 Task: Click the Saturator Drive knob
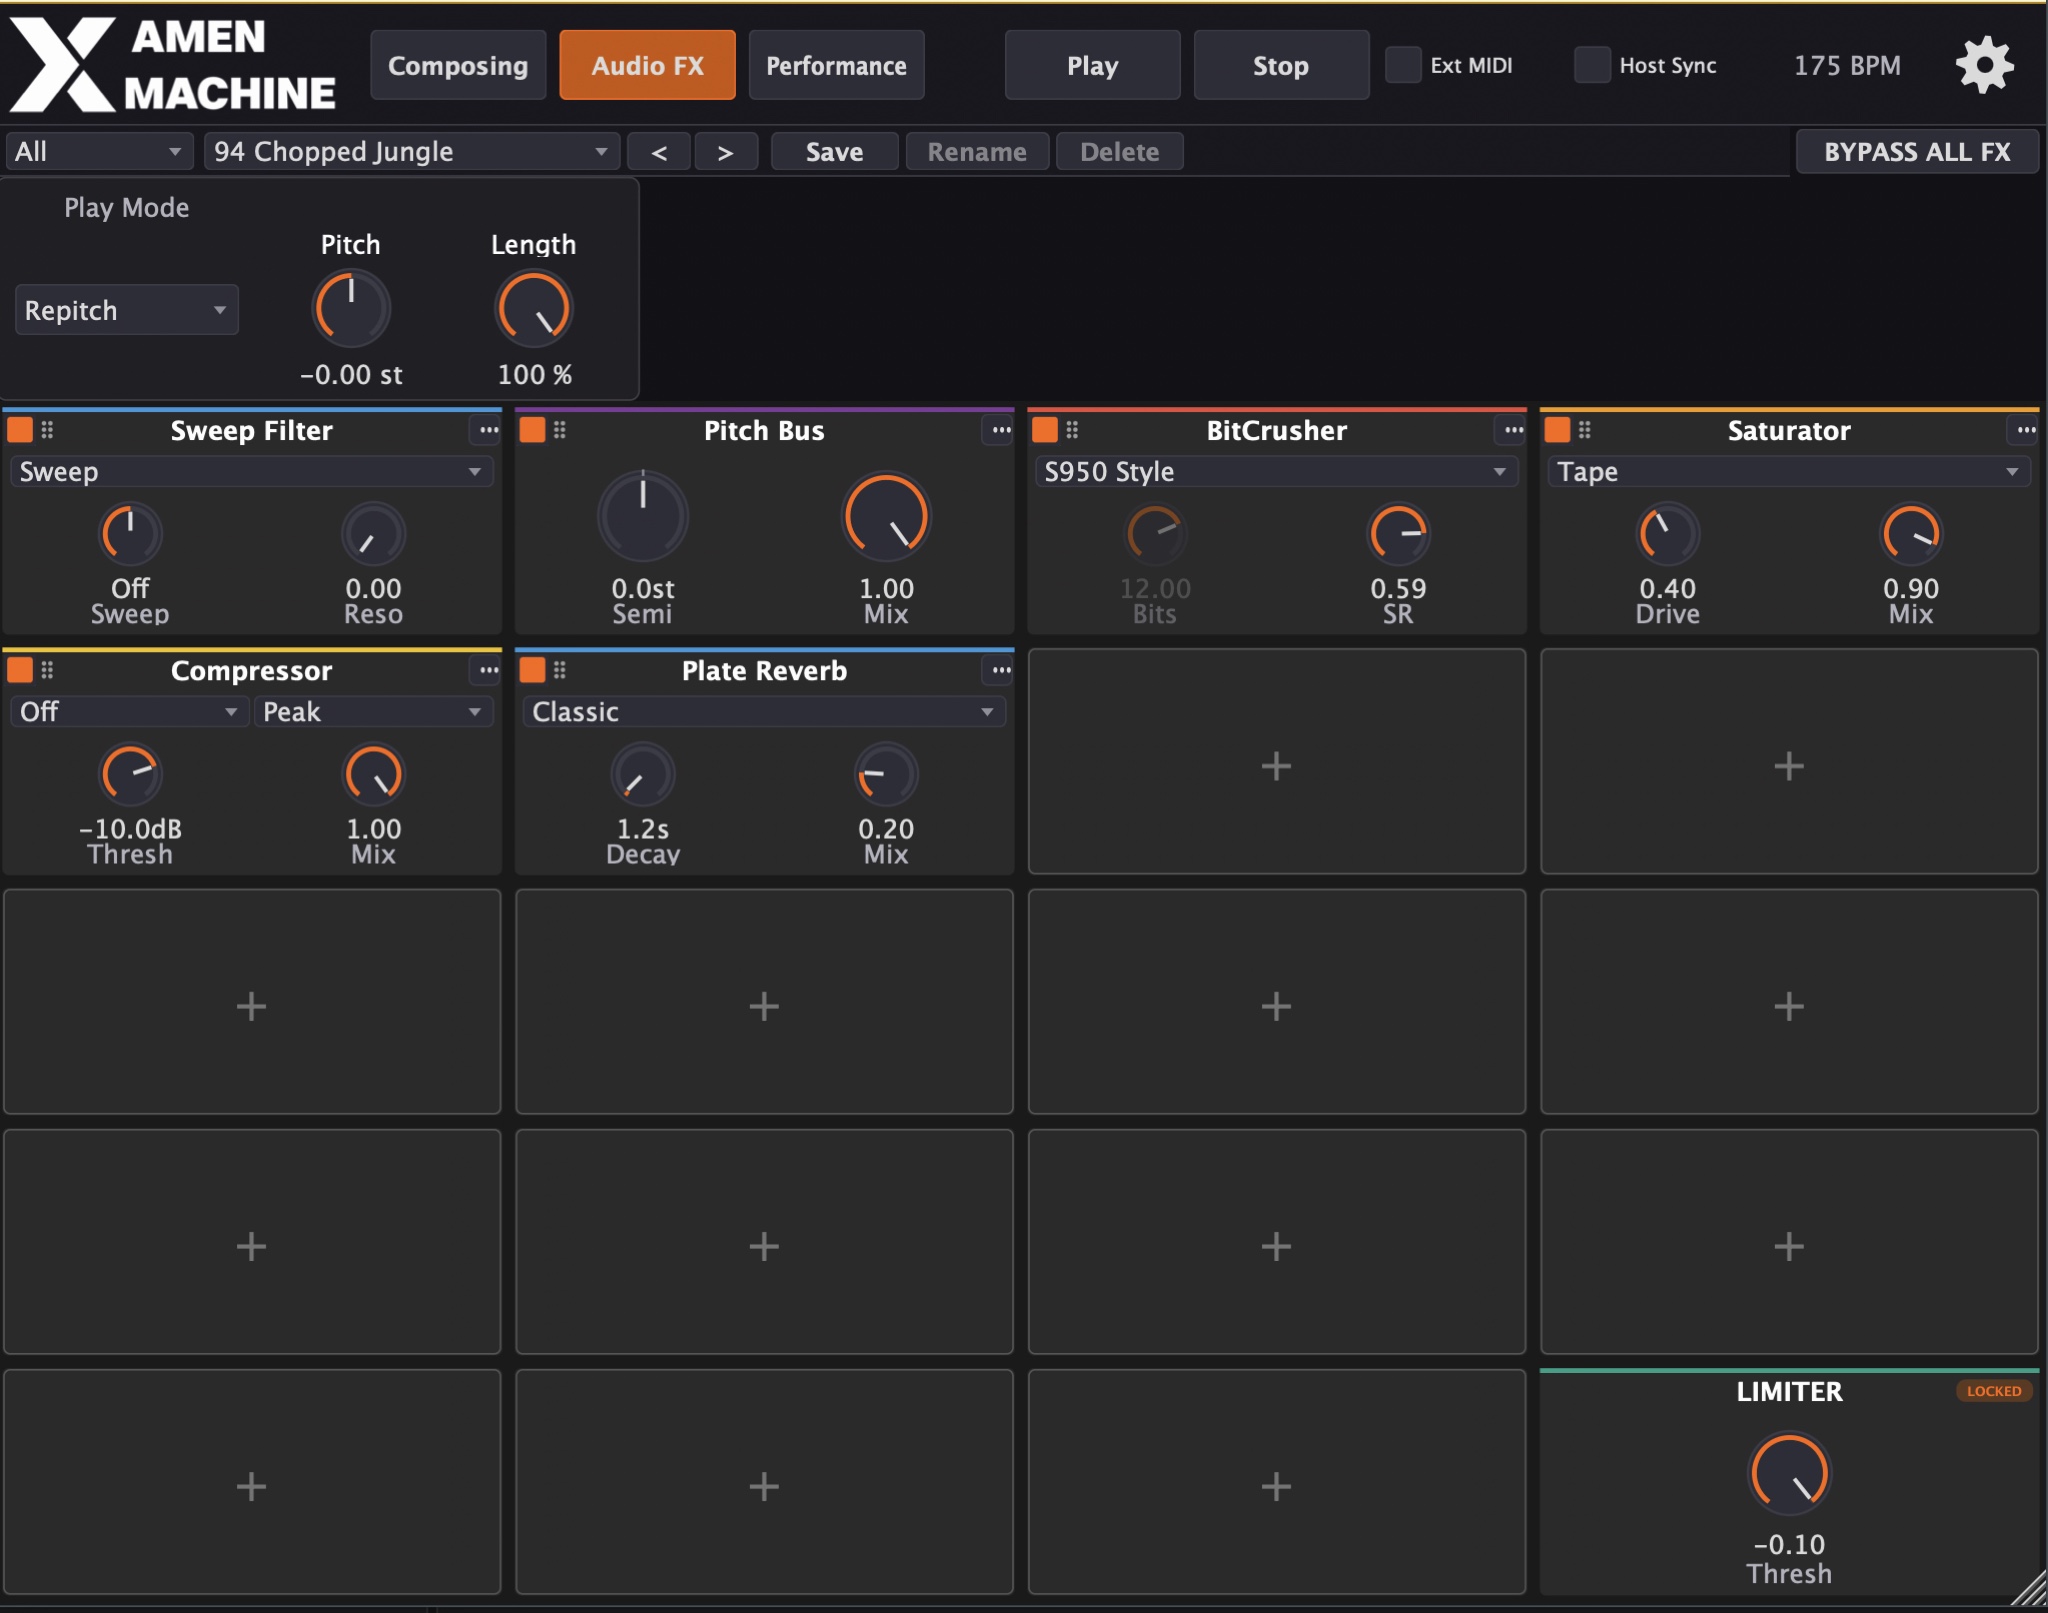[1667, 534]
